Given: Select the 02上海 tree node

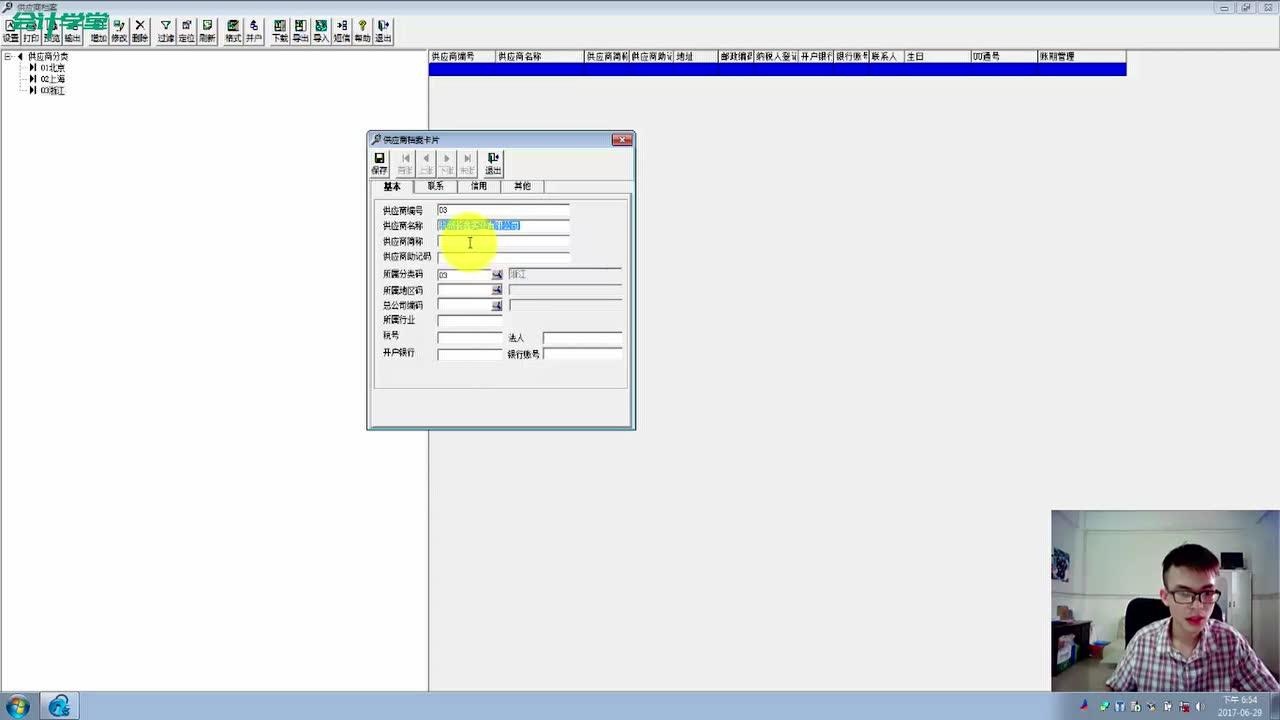Looking at the screenshot, I should click(53, 79).
